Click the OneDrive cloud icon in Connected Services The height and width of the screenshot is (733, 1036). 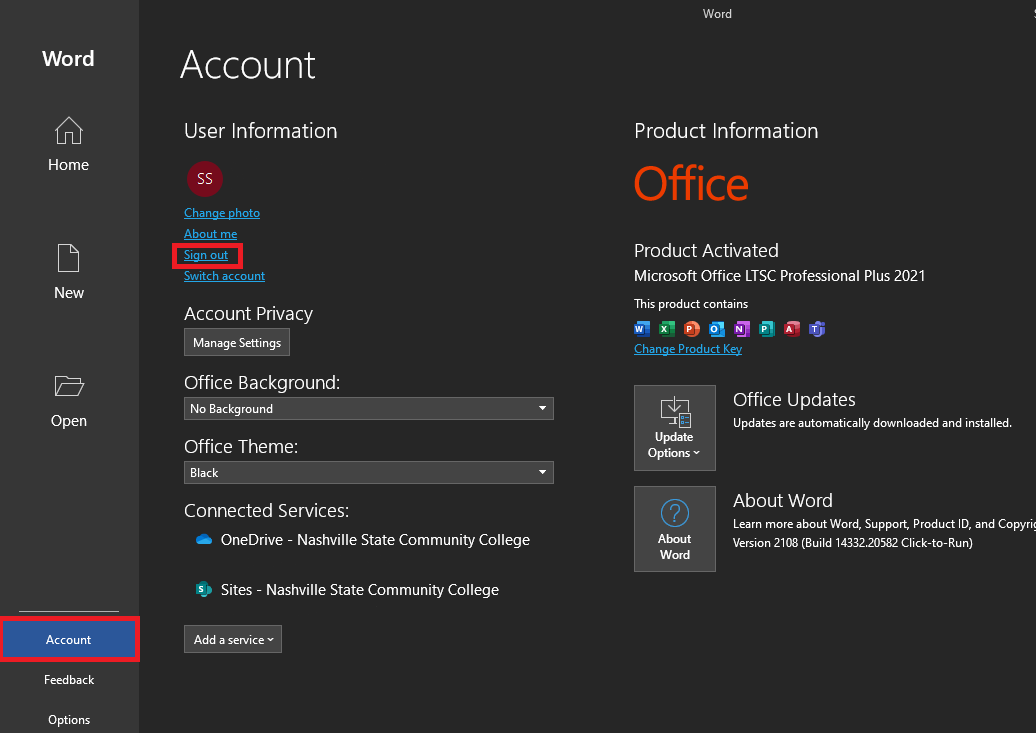click(204, 539)
